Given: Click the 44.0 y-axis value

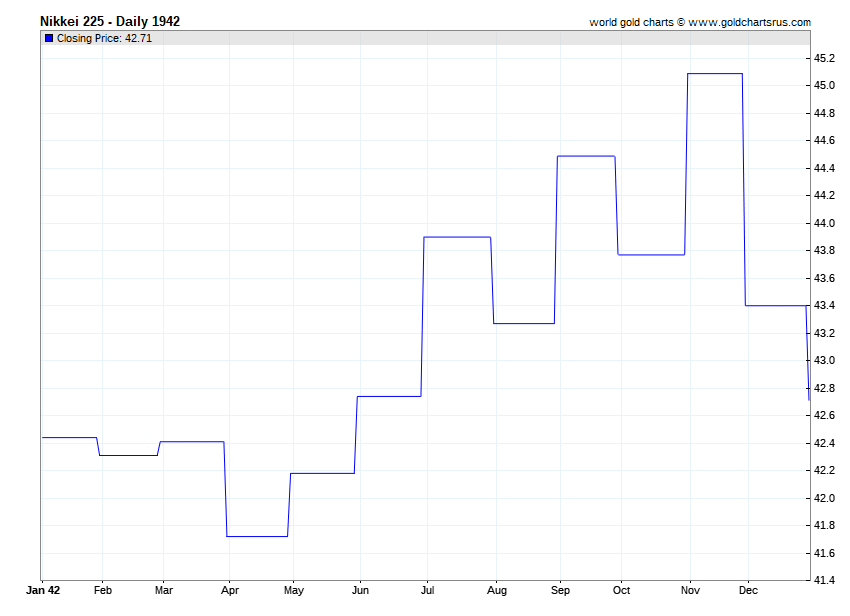Looking at the screenshot, I should [x=824, y=223].
